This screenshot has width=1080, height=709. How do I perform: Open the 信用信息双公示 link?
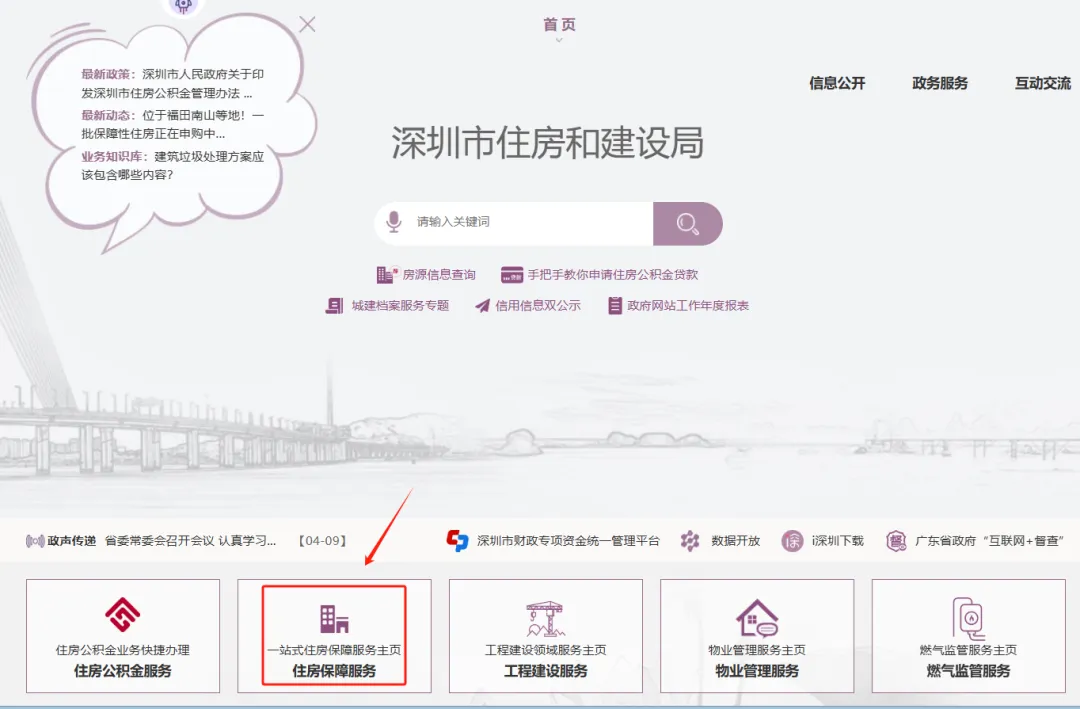click(x=538, y=306)
